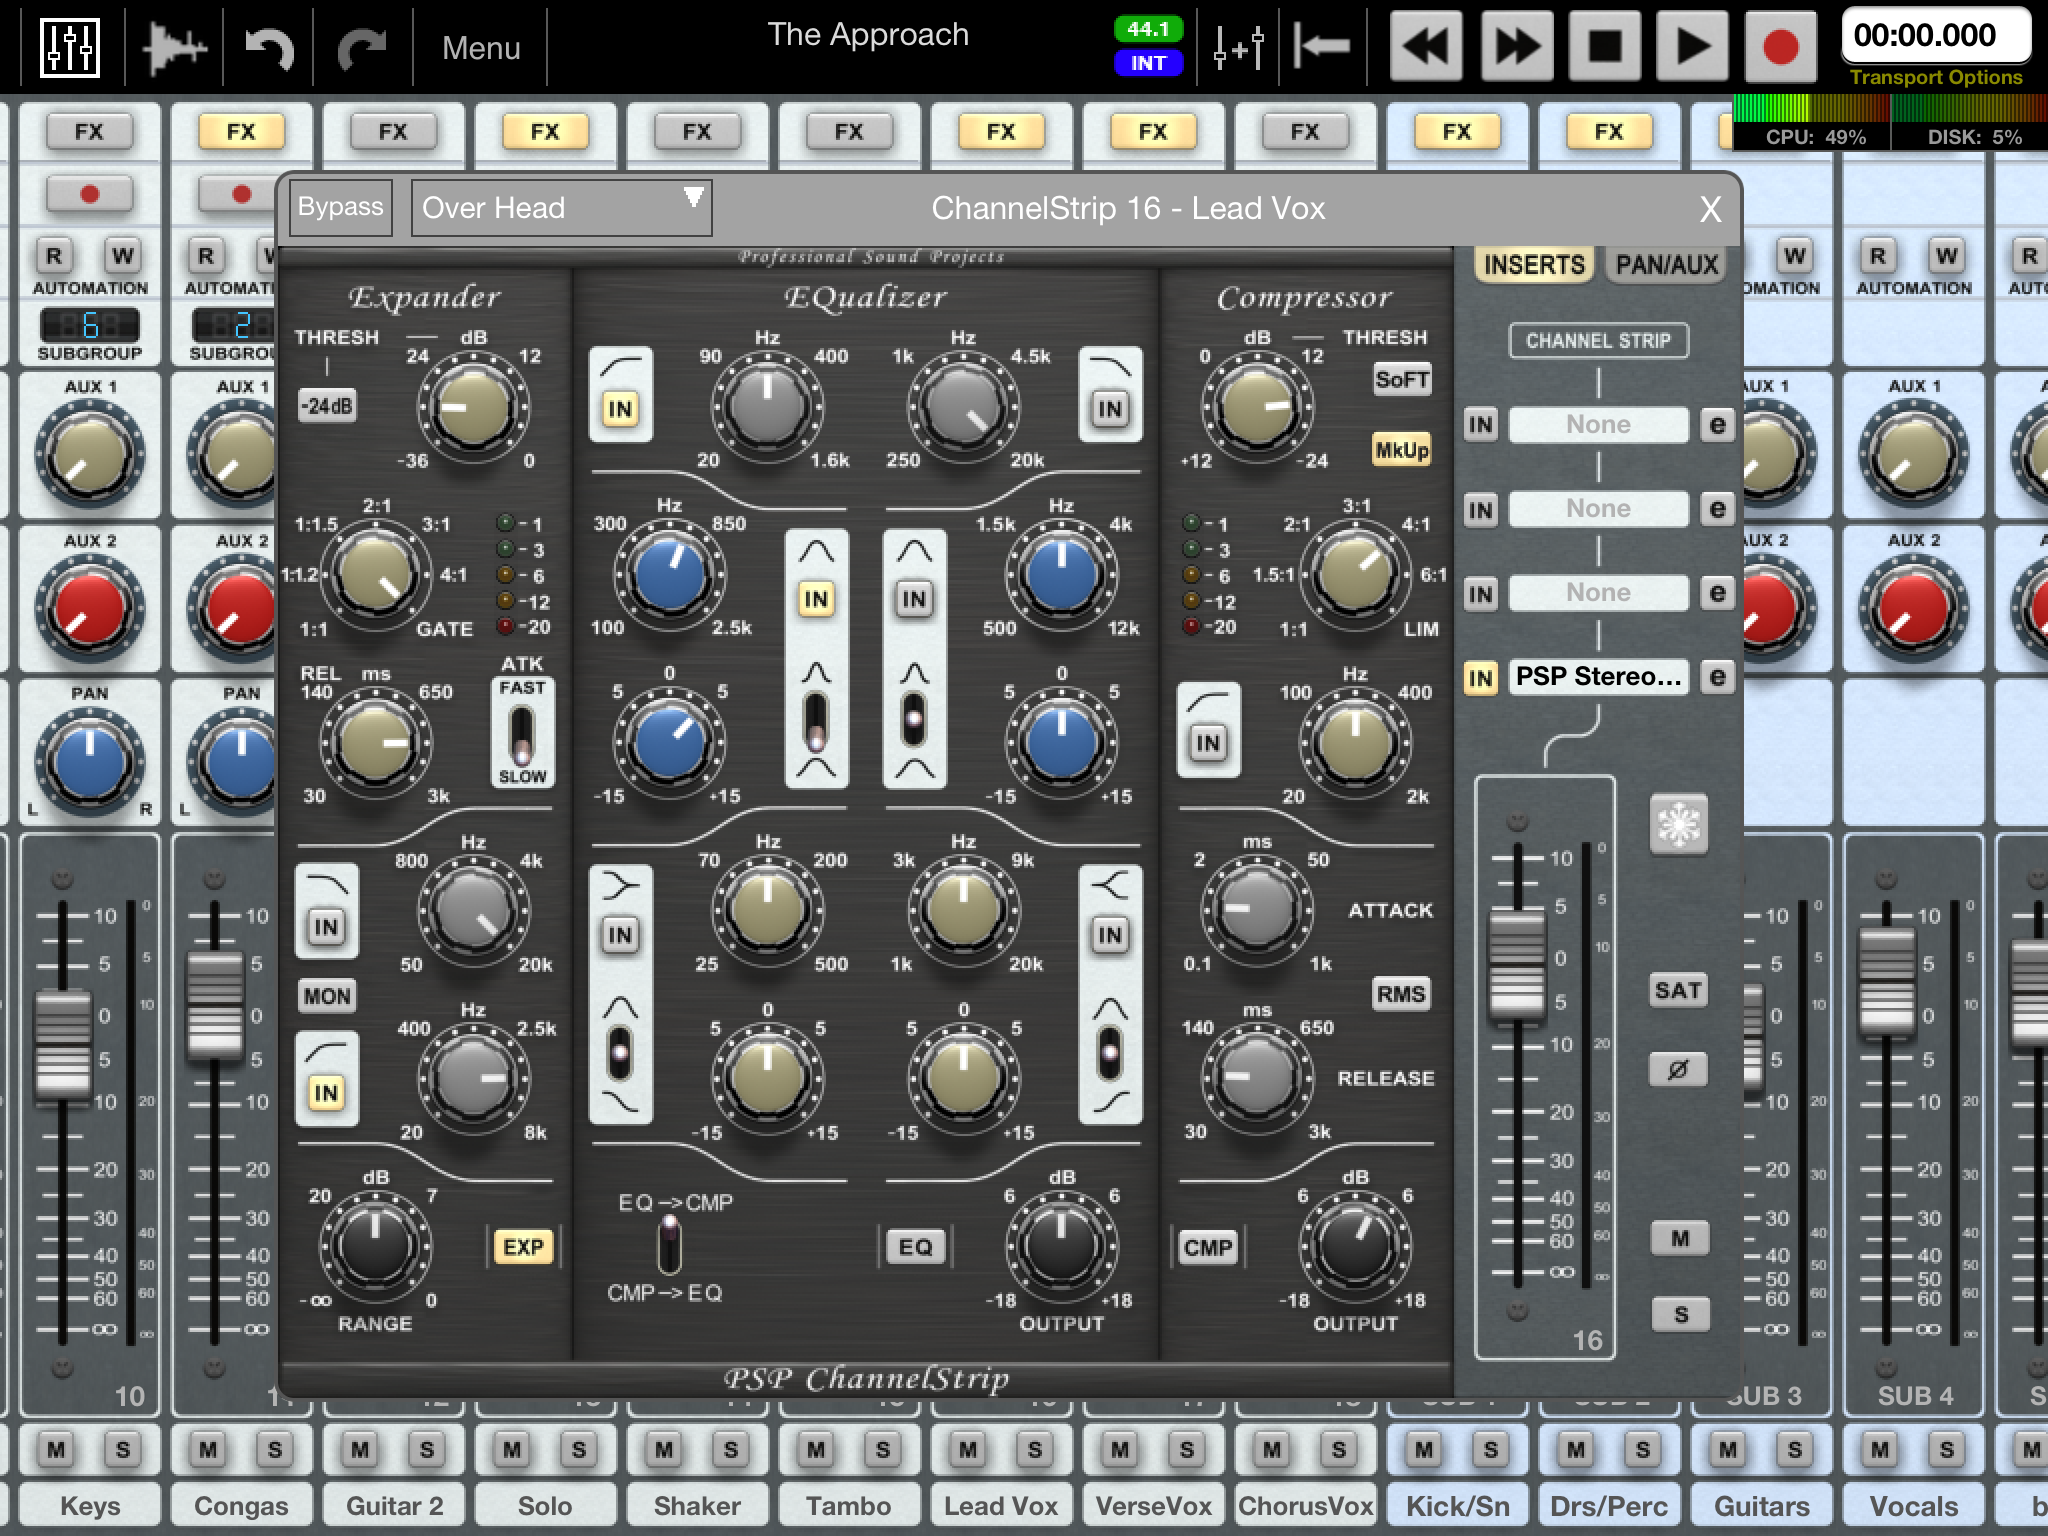Click the return-to-start icon
The width and height of the screenshot is (2048, 1536).
click(x=1322, y=47)
